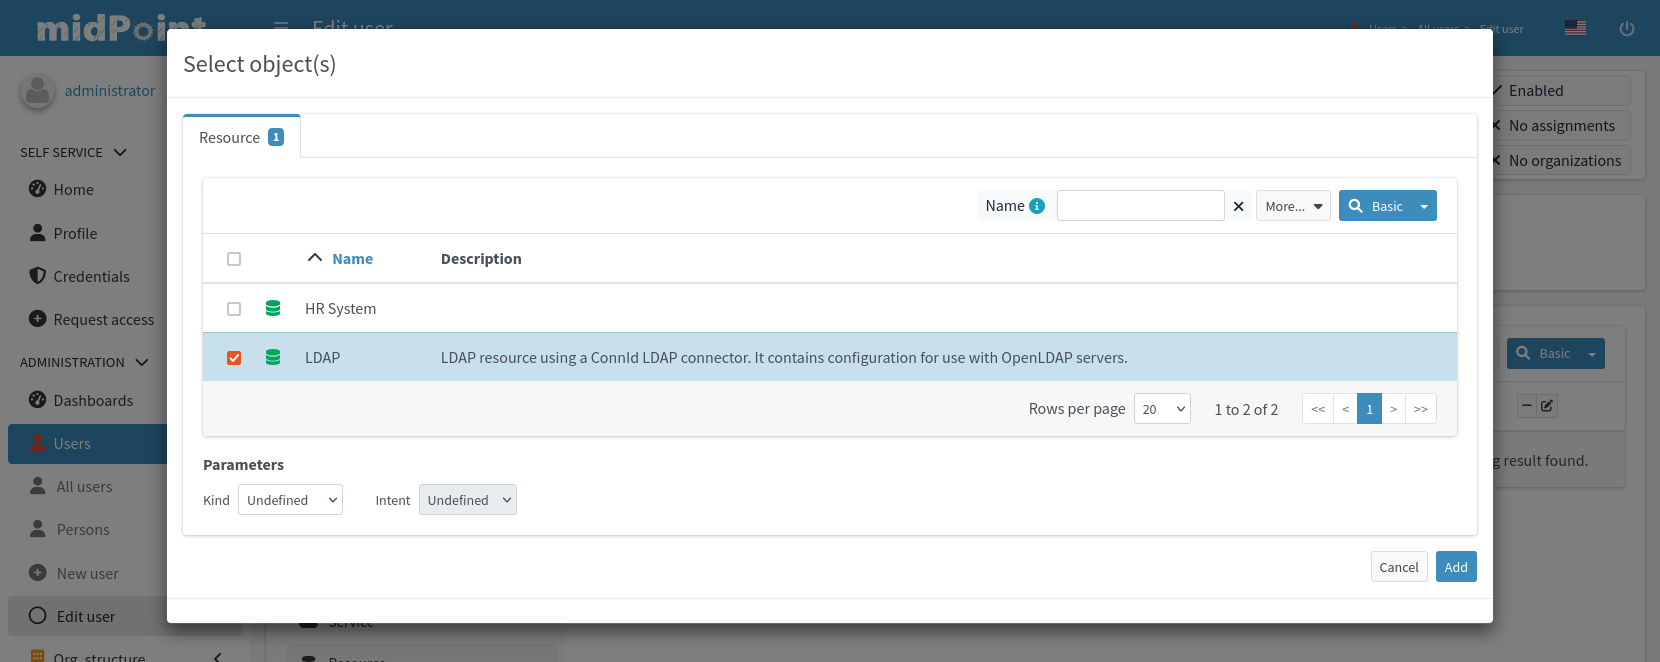
Task: Click the LDAP resource description text
Action: [x=784, y=358]
